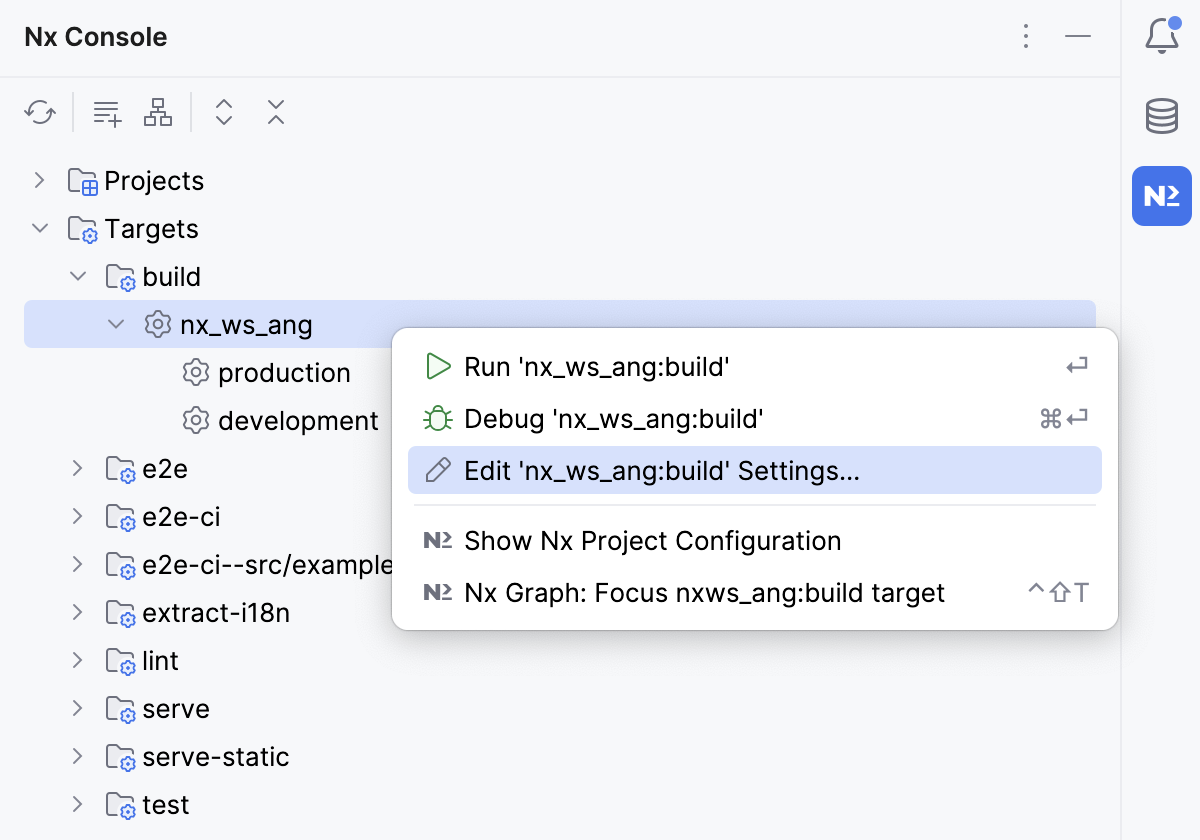Open the Nx Graph toolbar icon

coord(157,112)
